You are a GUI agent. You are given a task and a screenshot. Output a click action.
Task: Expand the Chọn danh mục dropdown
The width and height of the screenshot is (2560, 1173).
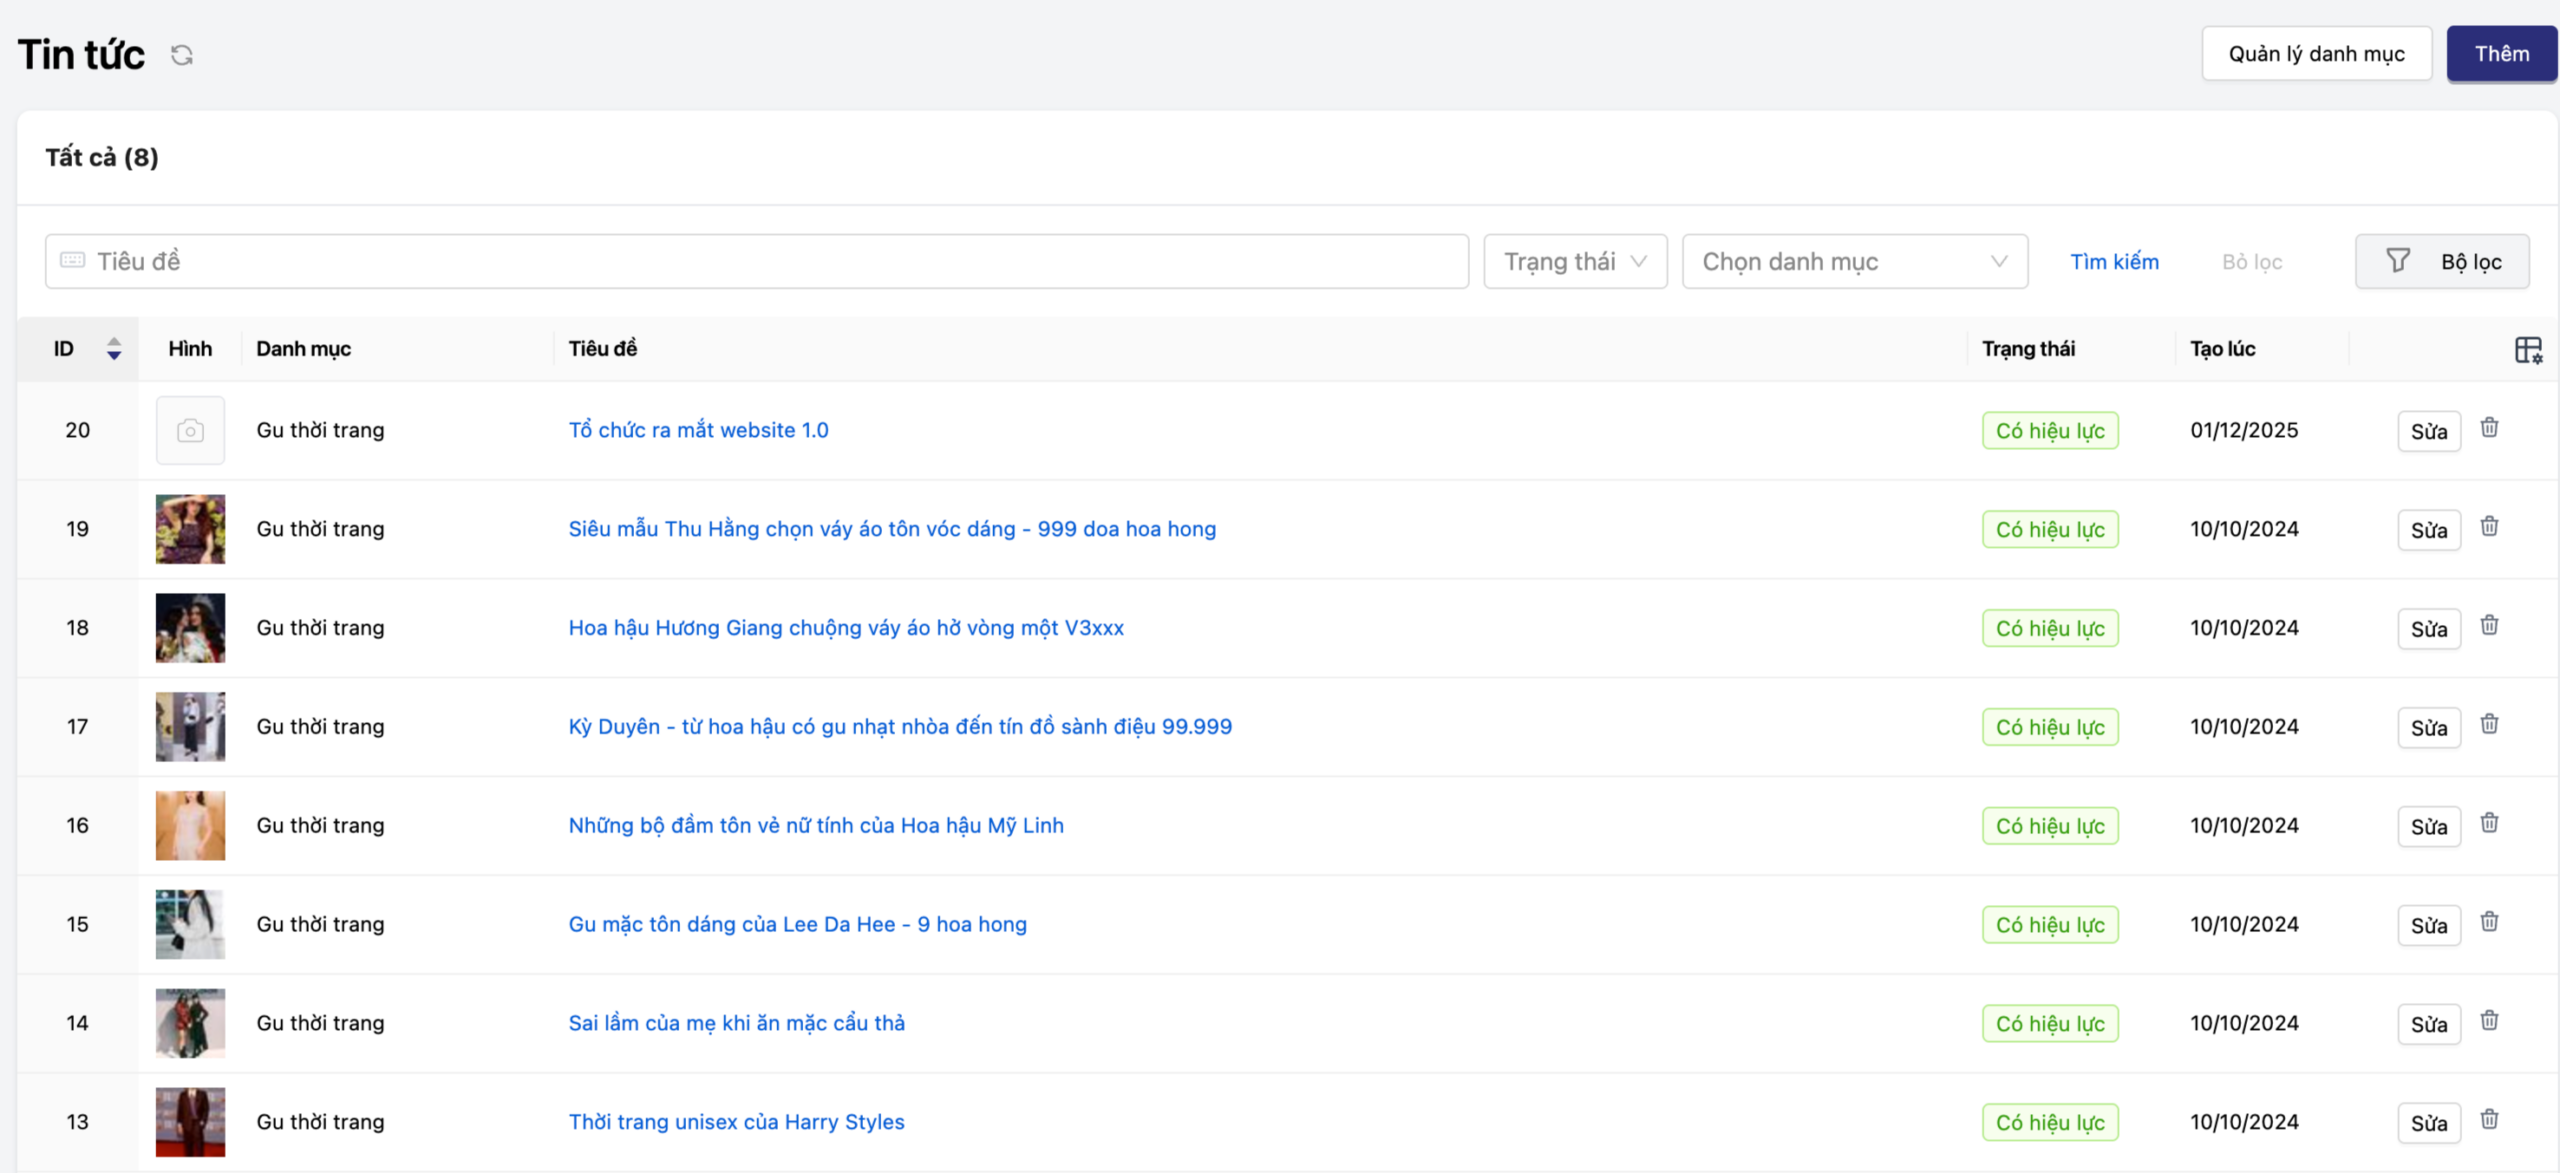click(x=1854, y=262)
